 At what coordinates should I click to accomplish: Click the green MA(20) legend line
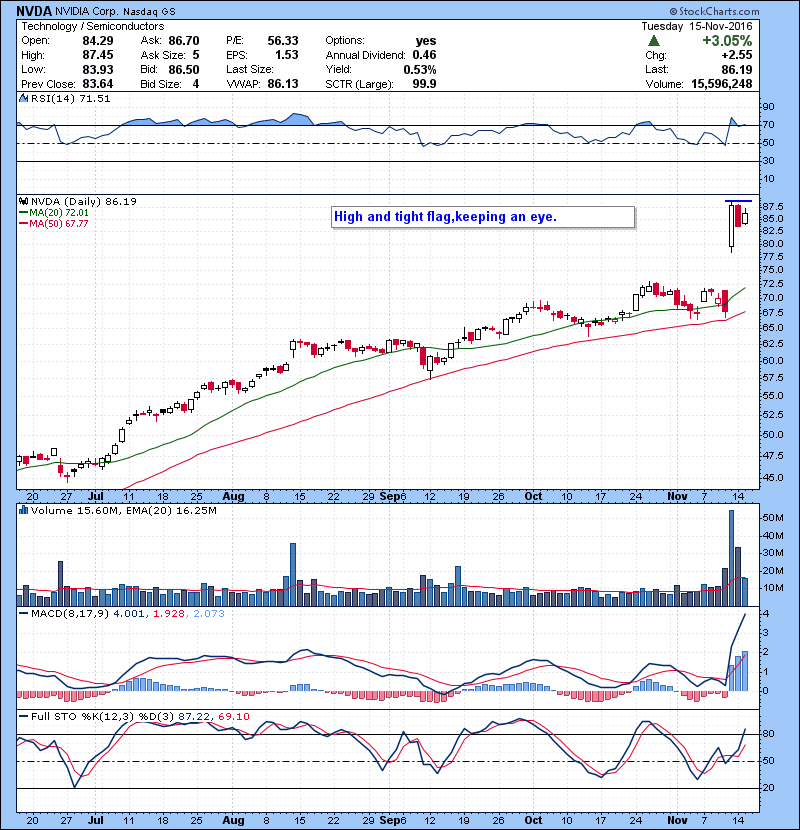click(x=24, y=212)
